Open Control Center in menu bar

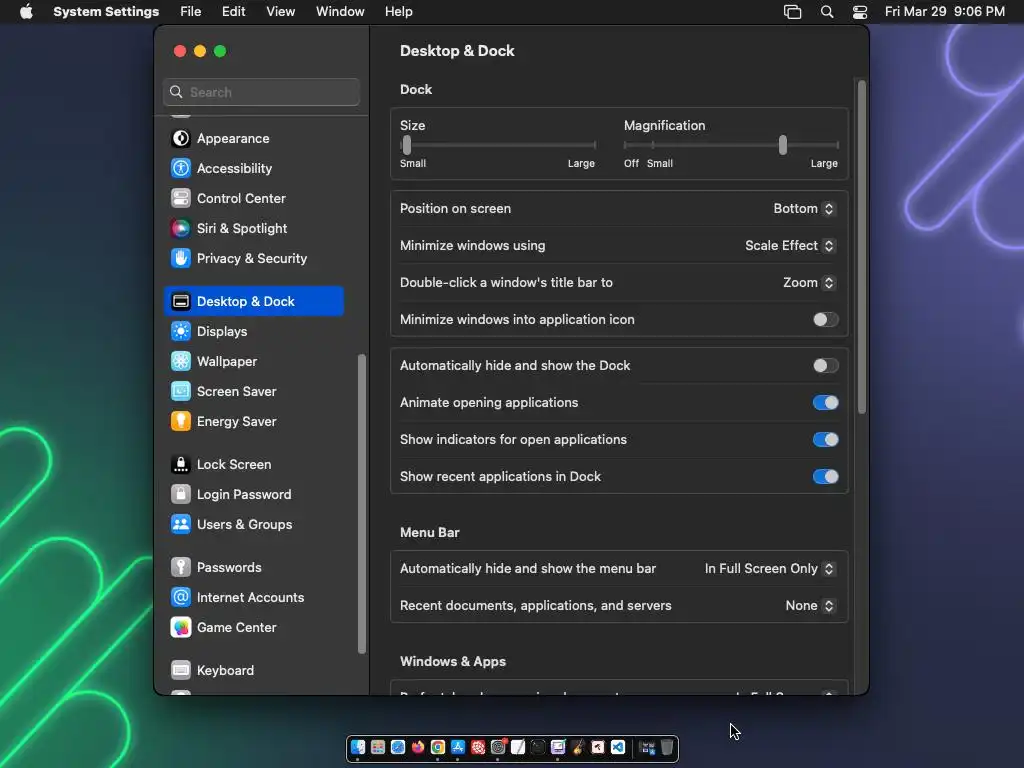(860, 12)
